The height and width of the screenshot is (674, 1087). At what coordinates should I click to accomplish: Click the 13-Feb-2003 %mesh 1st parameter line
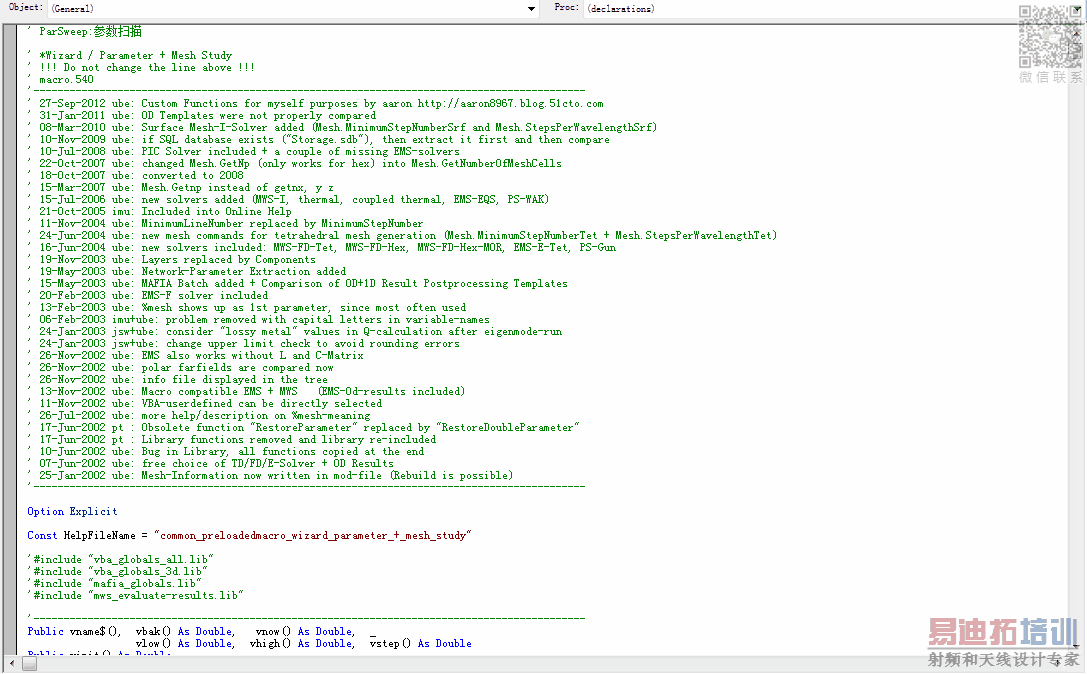point(247,307)
